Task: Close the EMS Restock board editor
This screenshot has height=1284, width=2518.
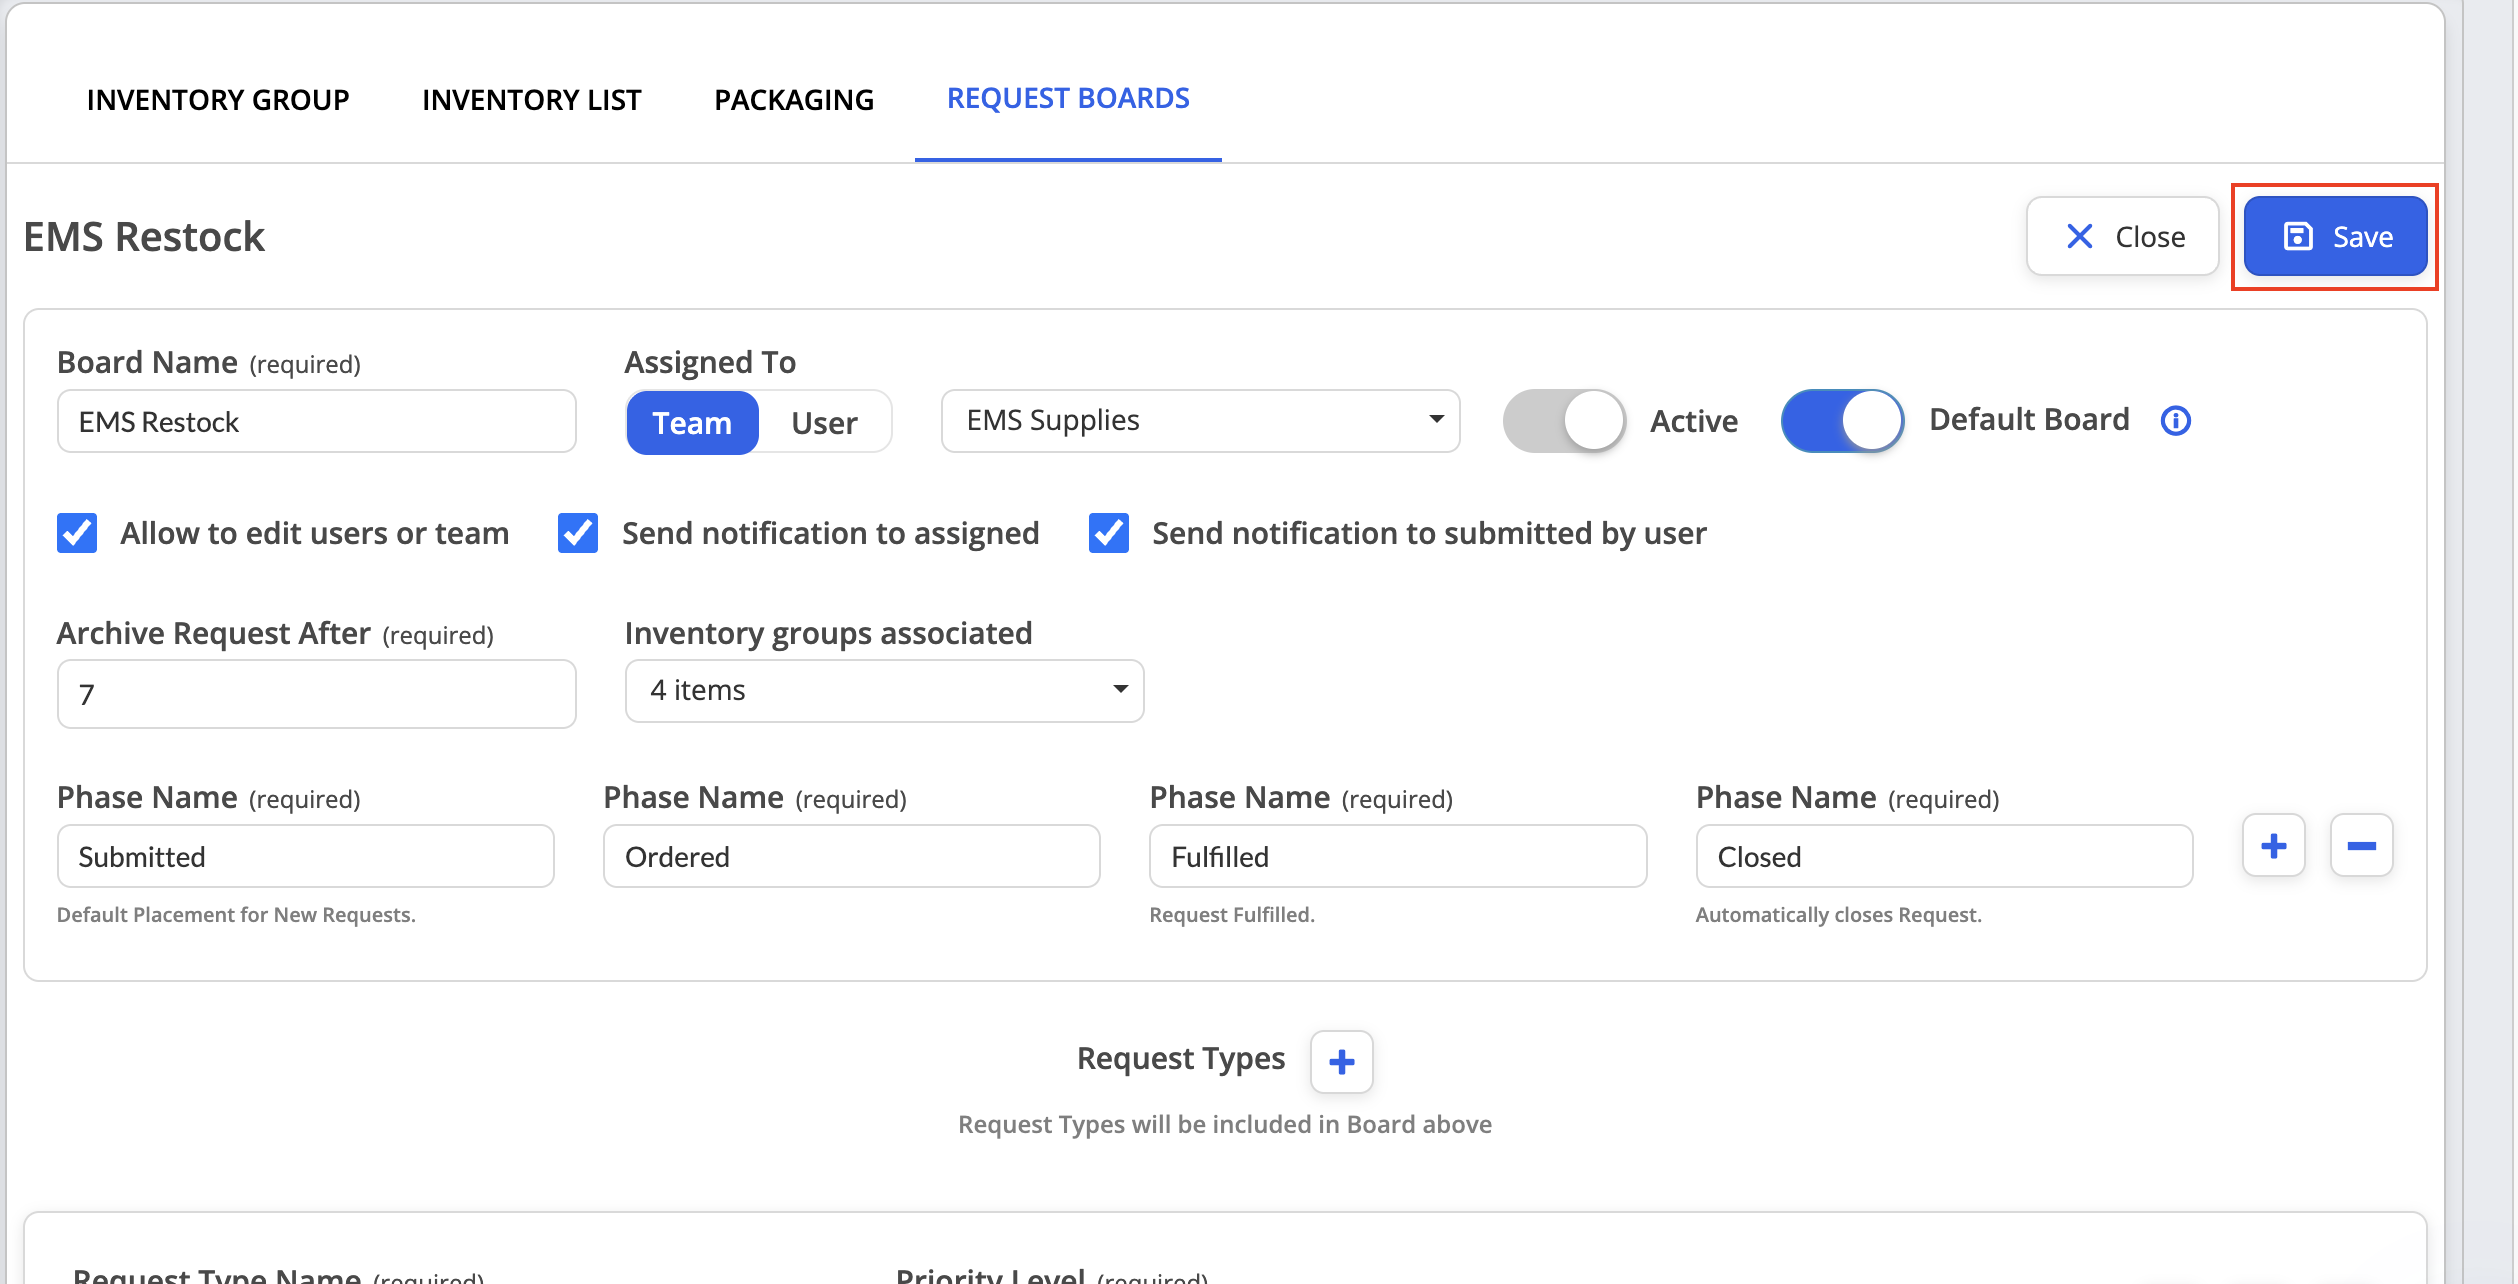Action: 2122,237
